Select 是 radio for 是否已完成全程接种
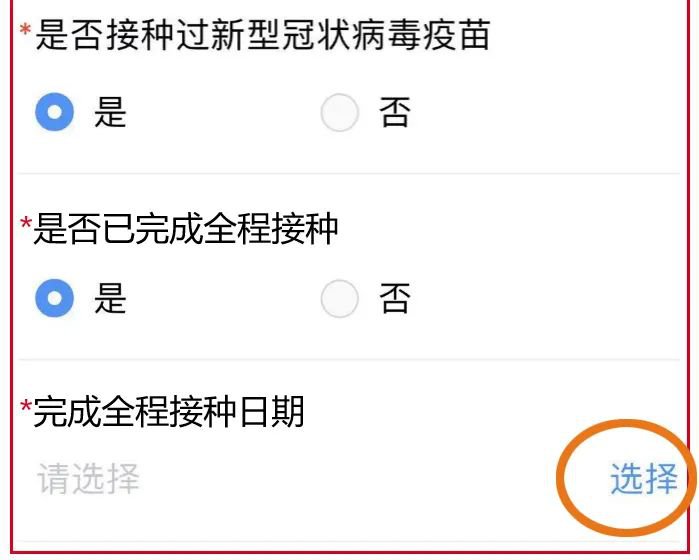 click(54, 298)
